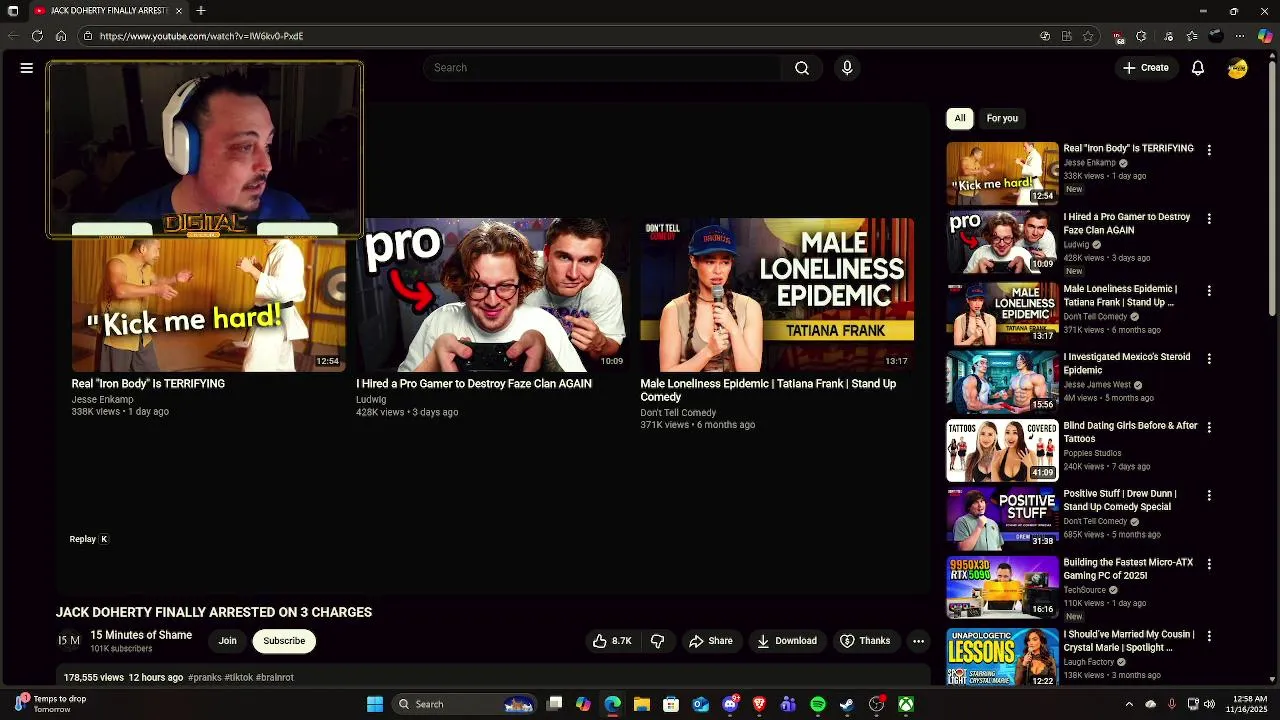Image resolution: width=1280 pixels, height=720 pixels.
Task: Open the YouTube account avatar menu
Action: [1238, 68]
